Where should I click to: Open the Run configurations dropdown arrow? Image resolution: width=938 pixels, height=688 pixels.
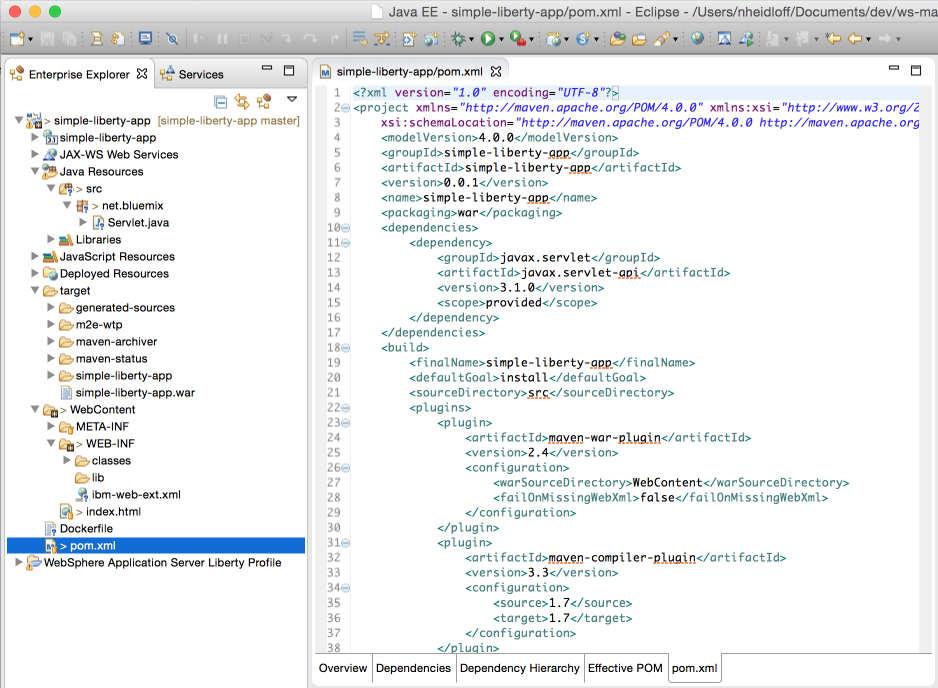tap(501, 39)
